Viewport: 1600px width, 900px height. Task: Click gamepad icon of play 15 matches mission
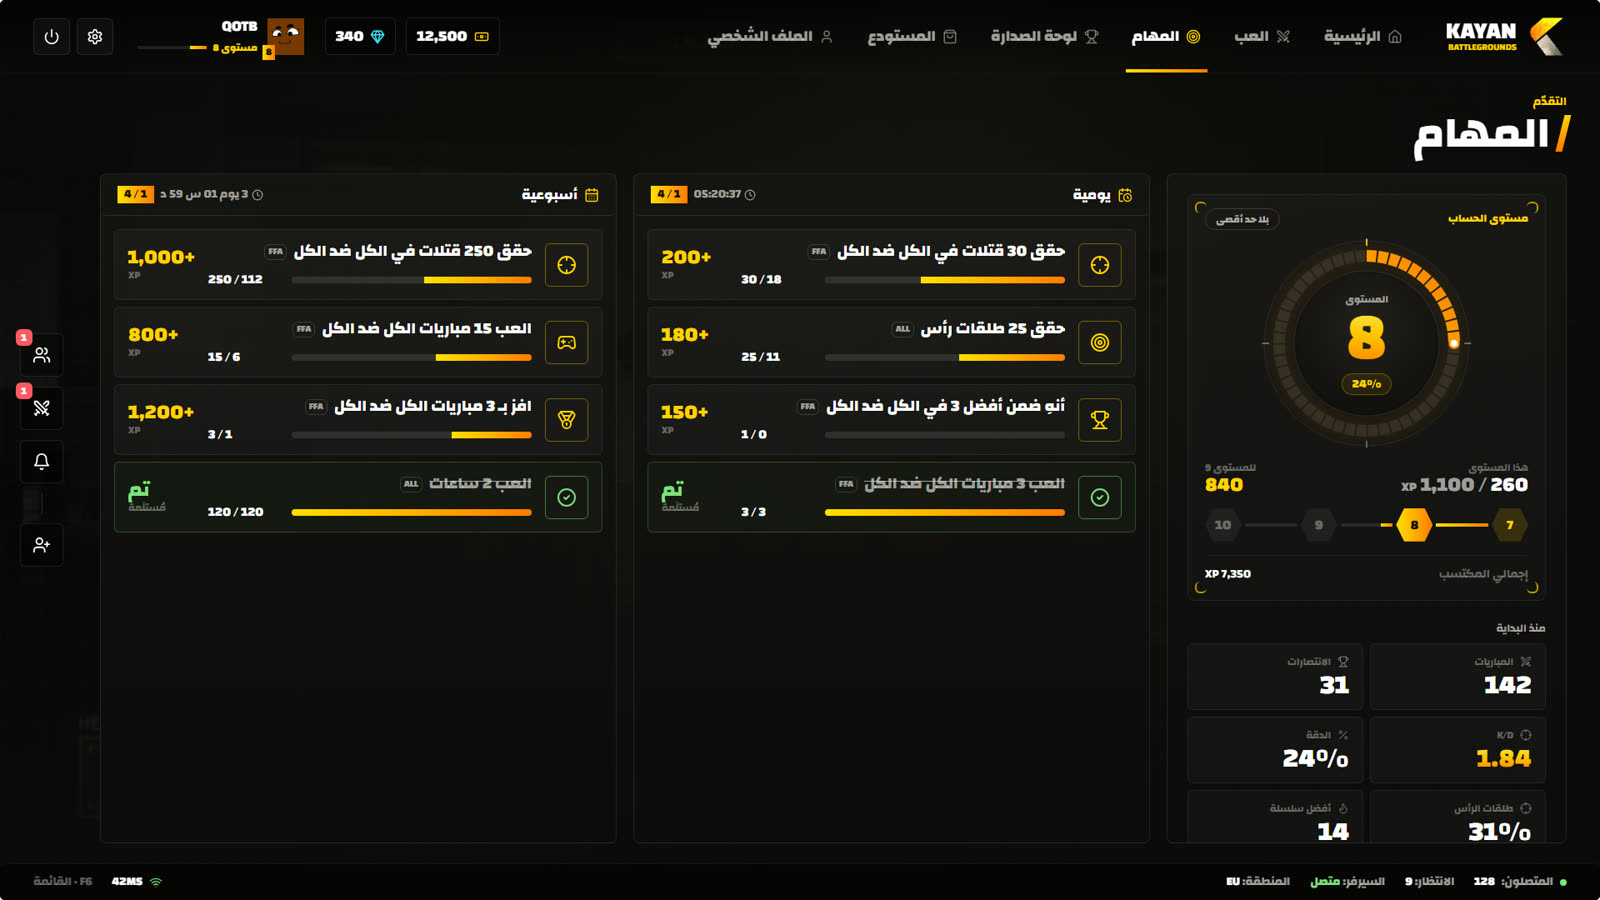567,342
